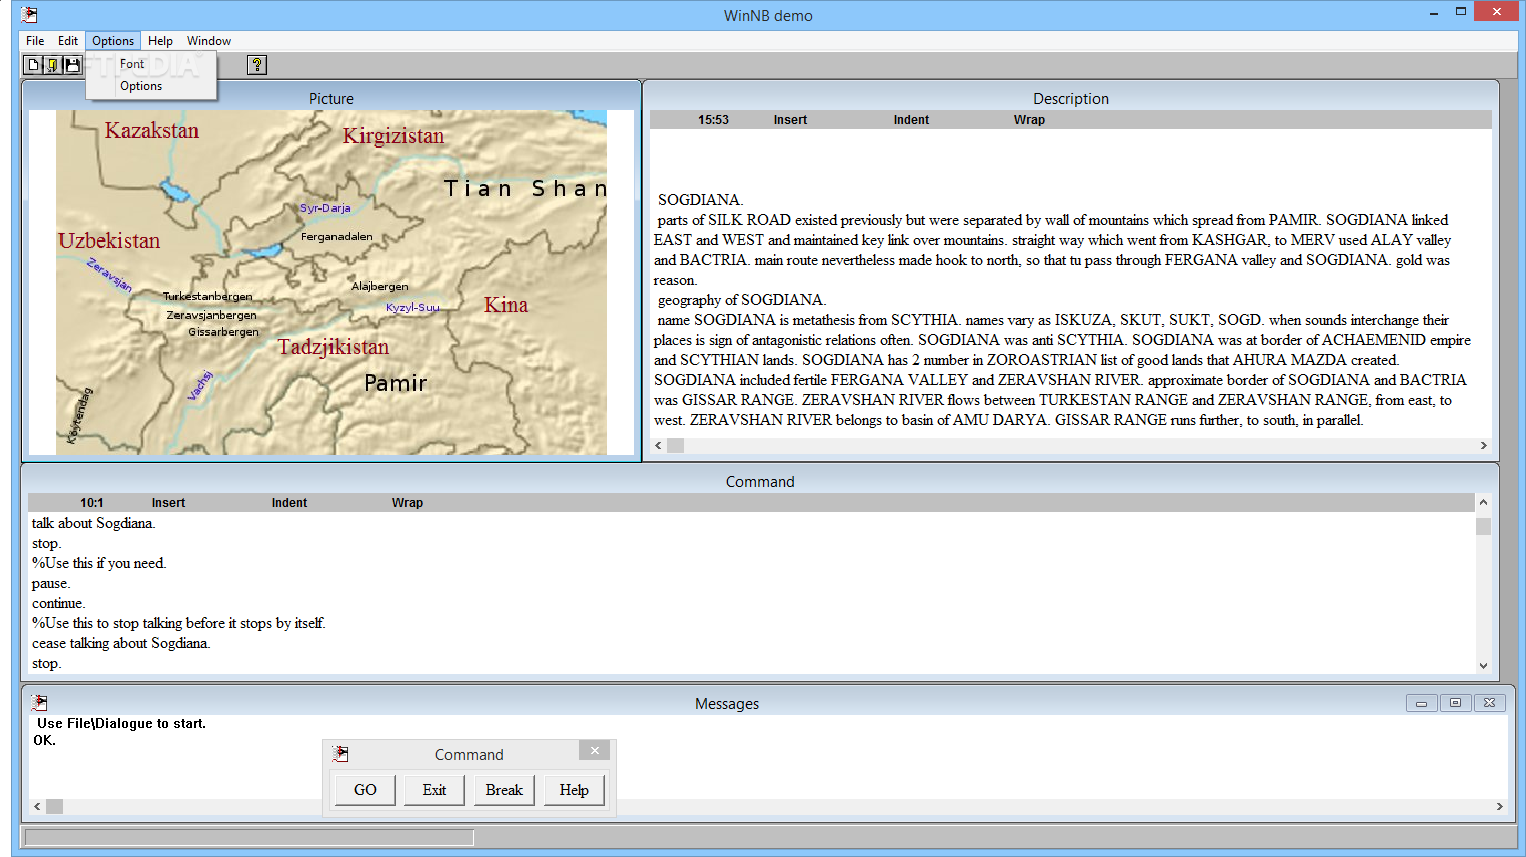
Task: Click the Messages window system icon
Action: (39, 703)
